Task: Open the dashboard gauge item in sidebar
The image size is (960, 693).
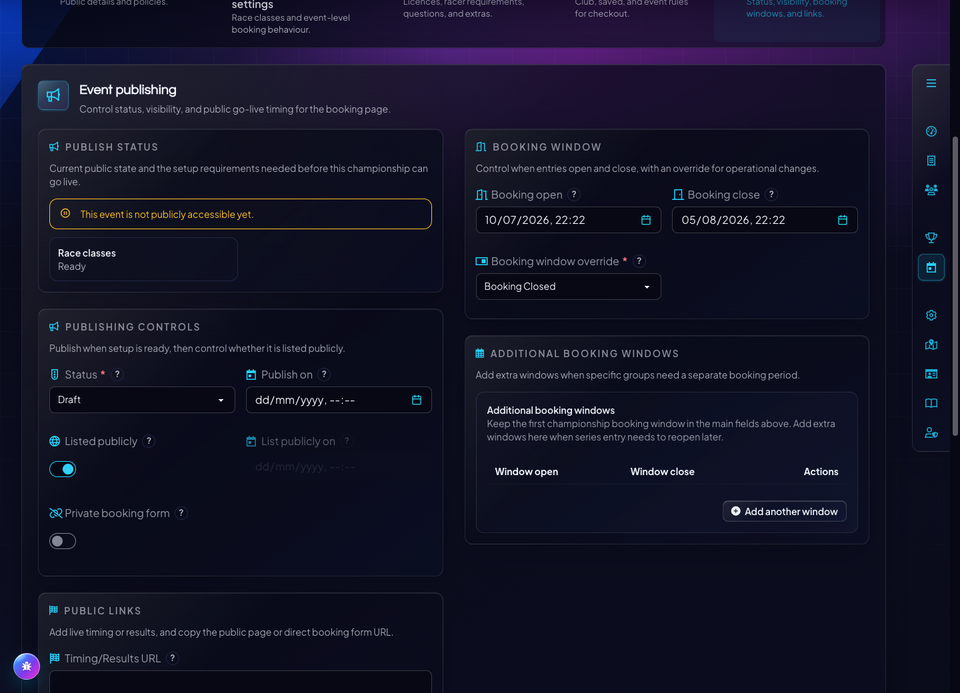Action: pos(931,131)
